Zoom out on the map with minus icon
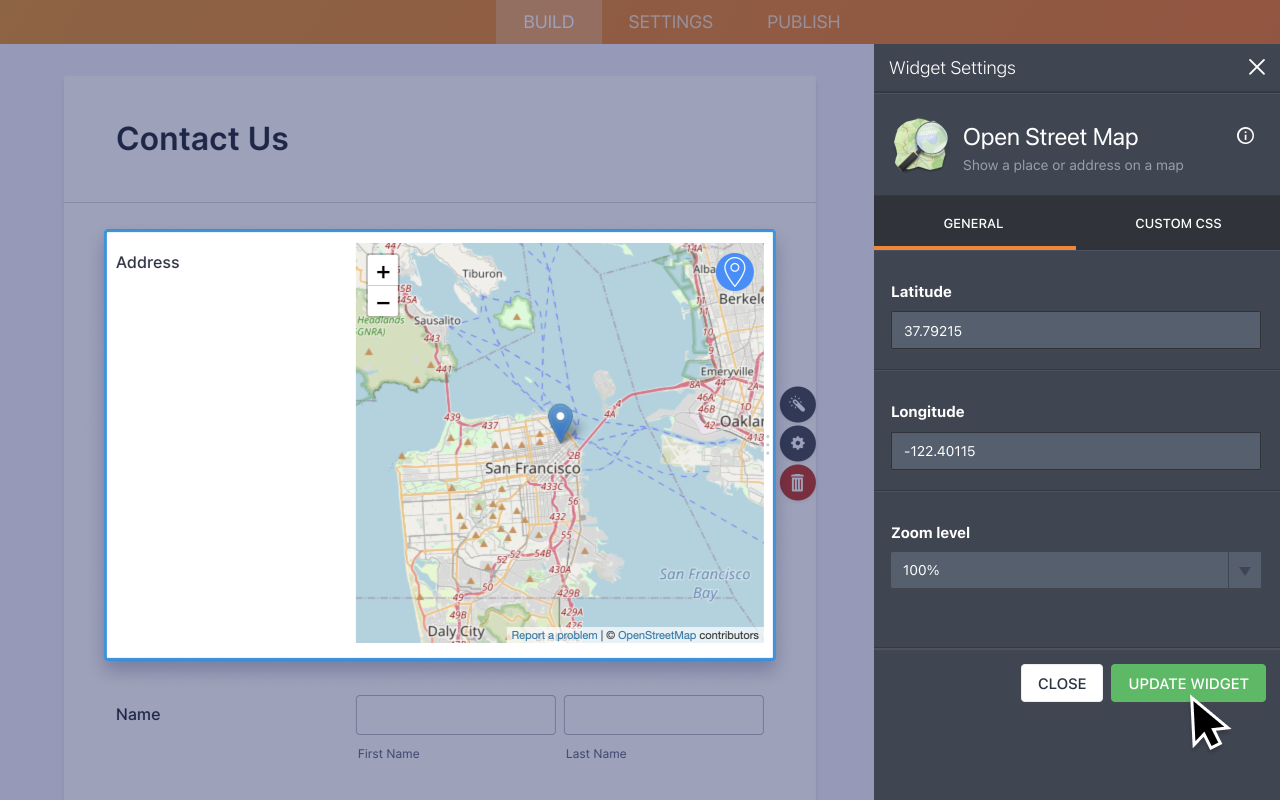Image resolution: width=1280 pixels, height=800 pixels. coord(383,301)
